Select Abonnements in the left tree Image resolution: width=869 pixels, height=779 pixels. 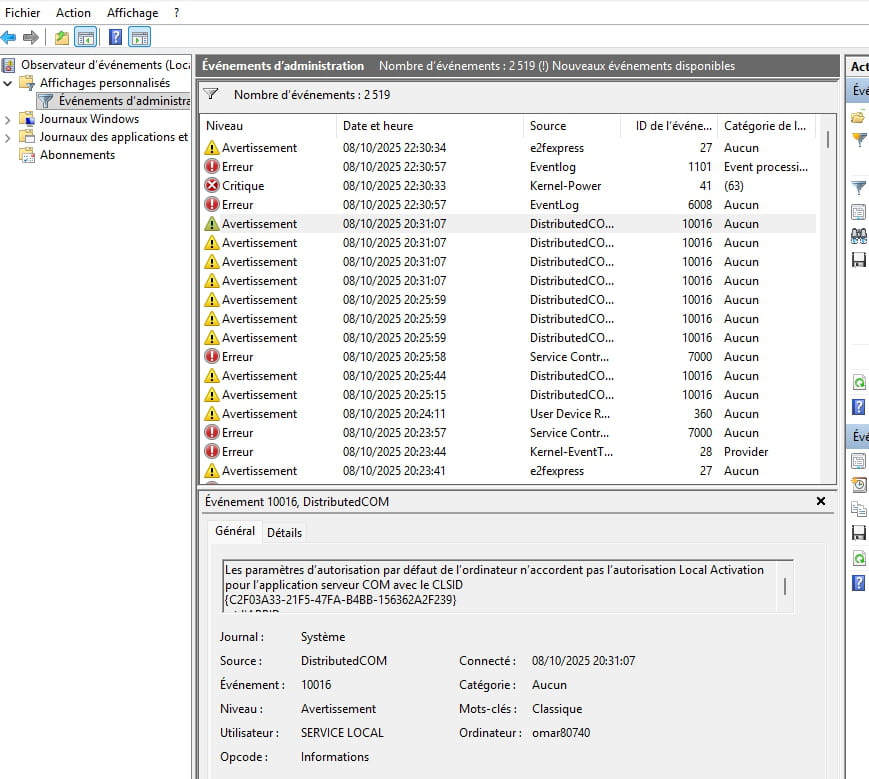click(x=77, y=155)
